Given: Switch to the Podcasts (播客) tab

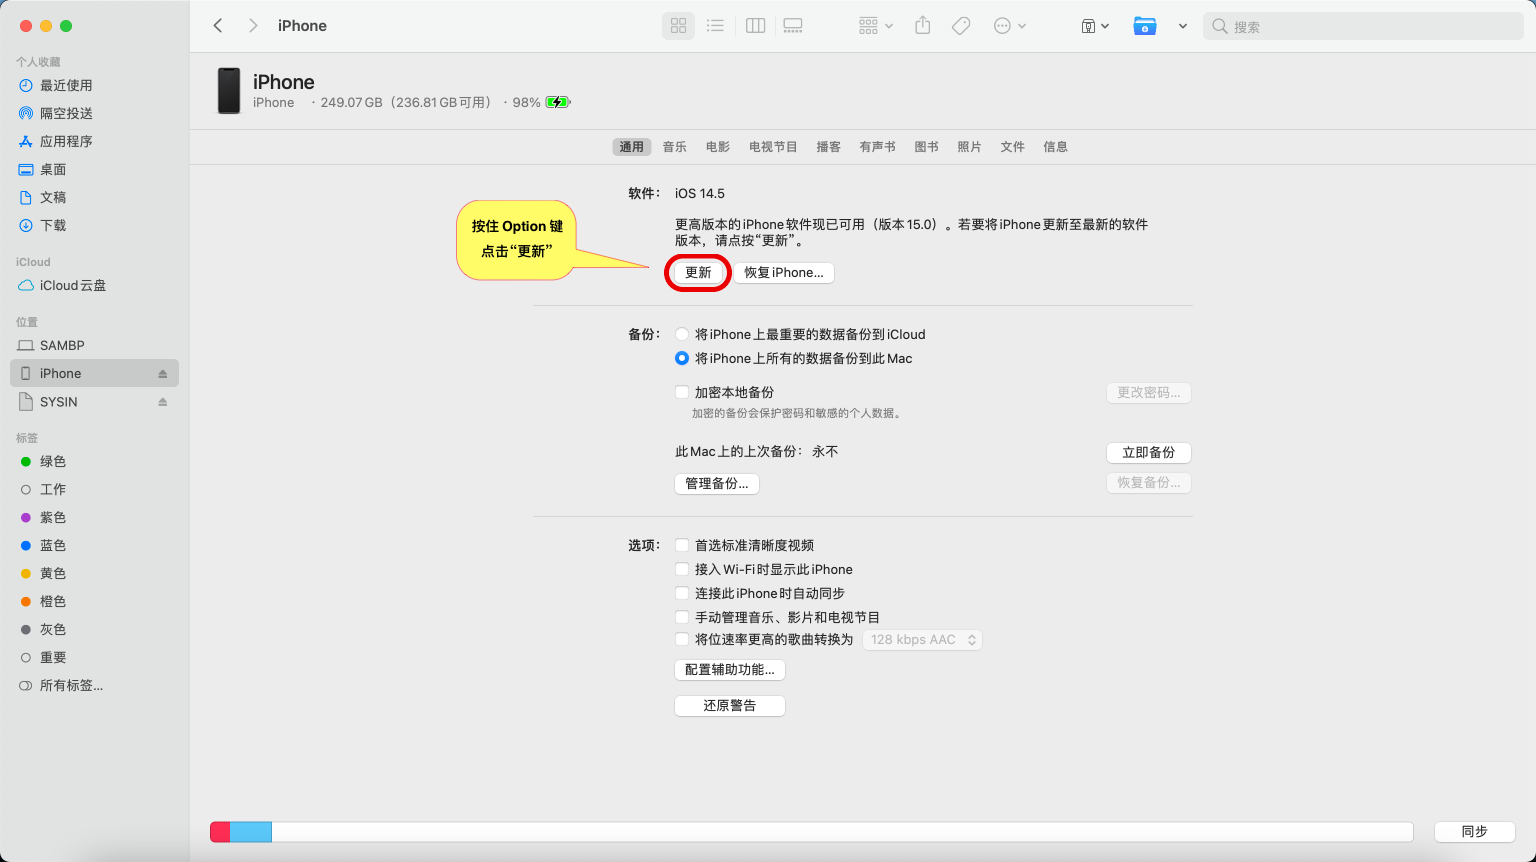Looking at the screenshot, I should [829, 147].
